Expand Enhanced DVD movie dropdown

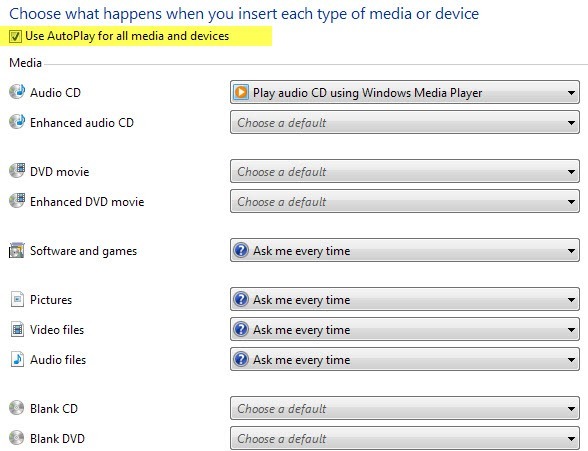[x=405, y=201]
